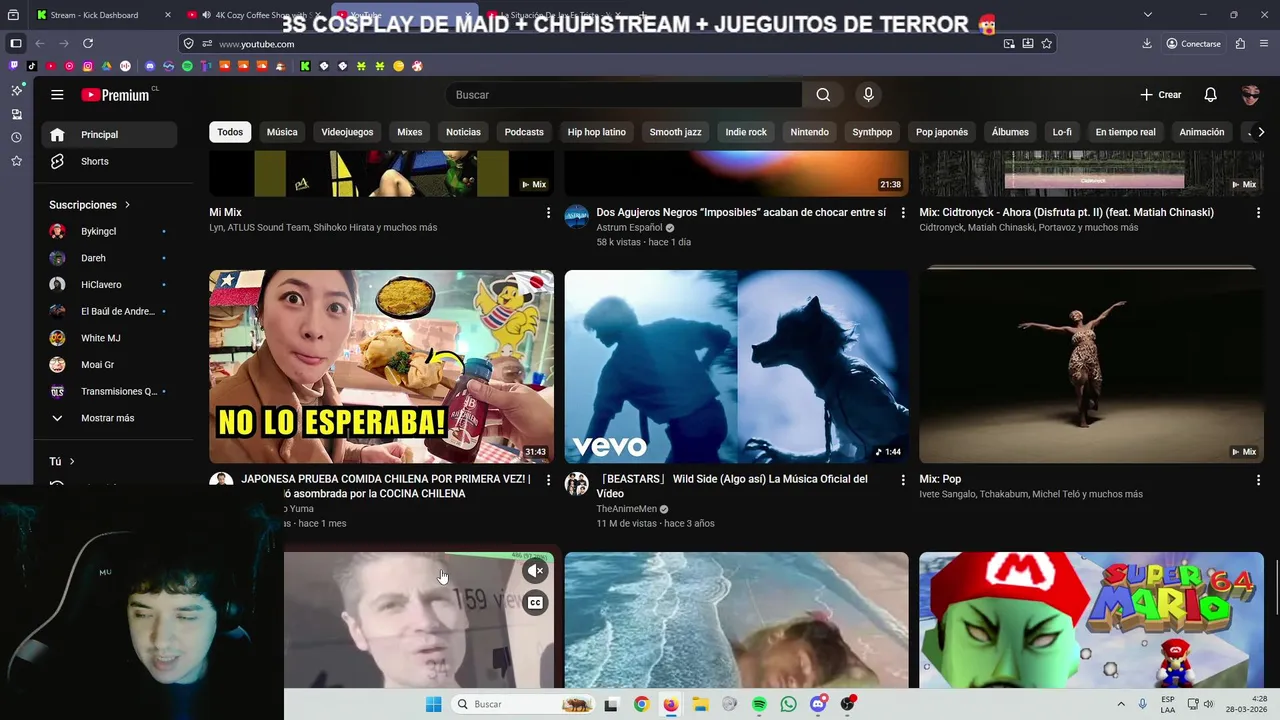The width and height of the screenshot is (1280, 720).
Task: Open options for the Mi Mix card
Action: coord(548,213)
